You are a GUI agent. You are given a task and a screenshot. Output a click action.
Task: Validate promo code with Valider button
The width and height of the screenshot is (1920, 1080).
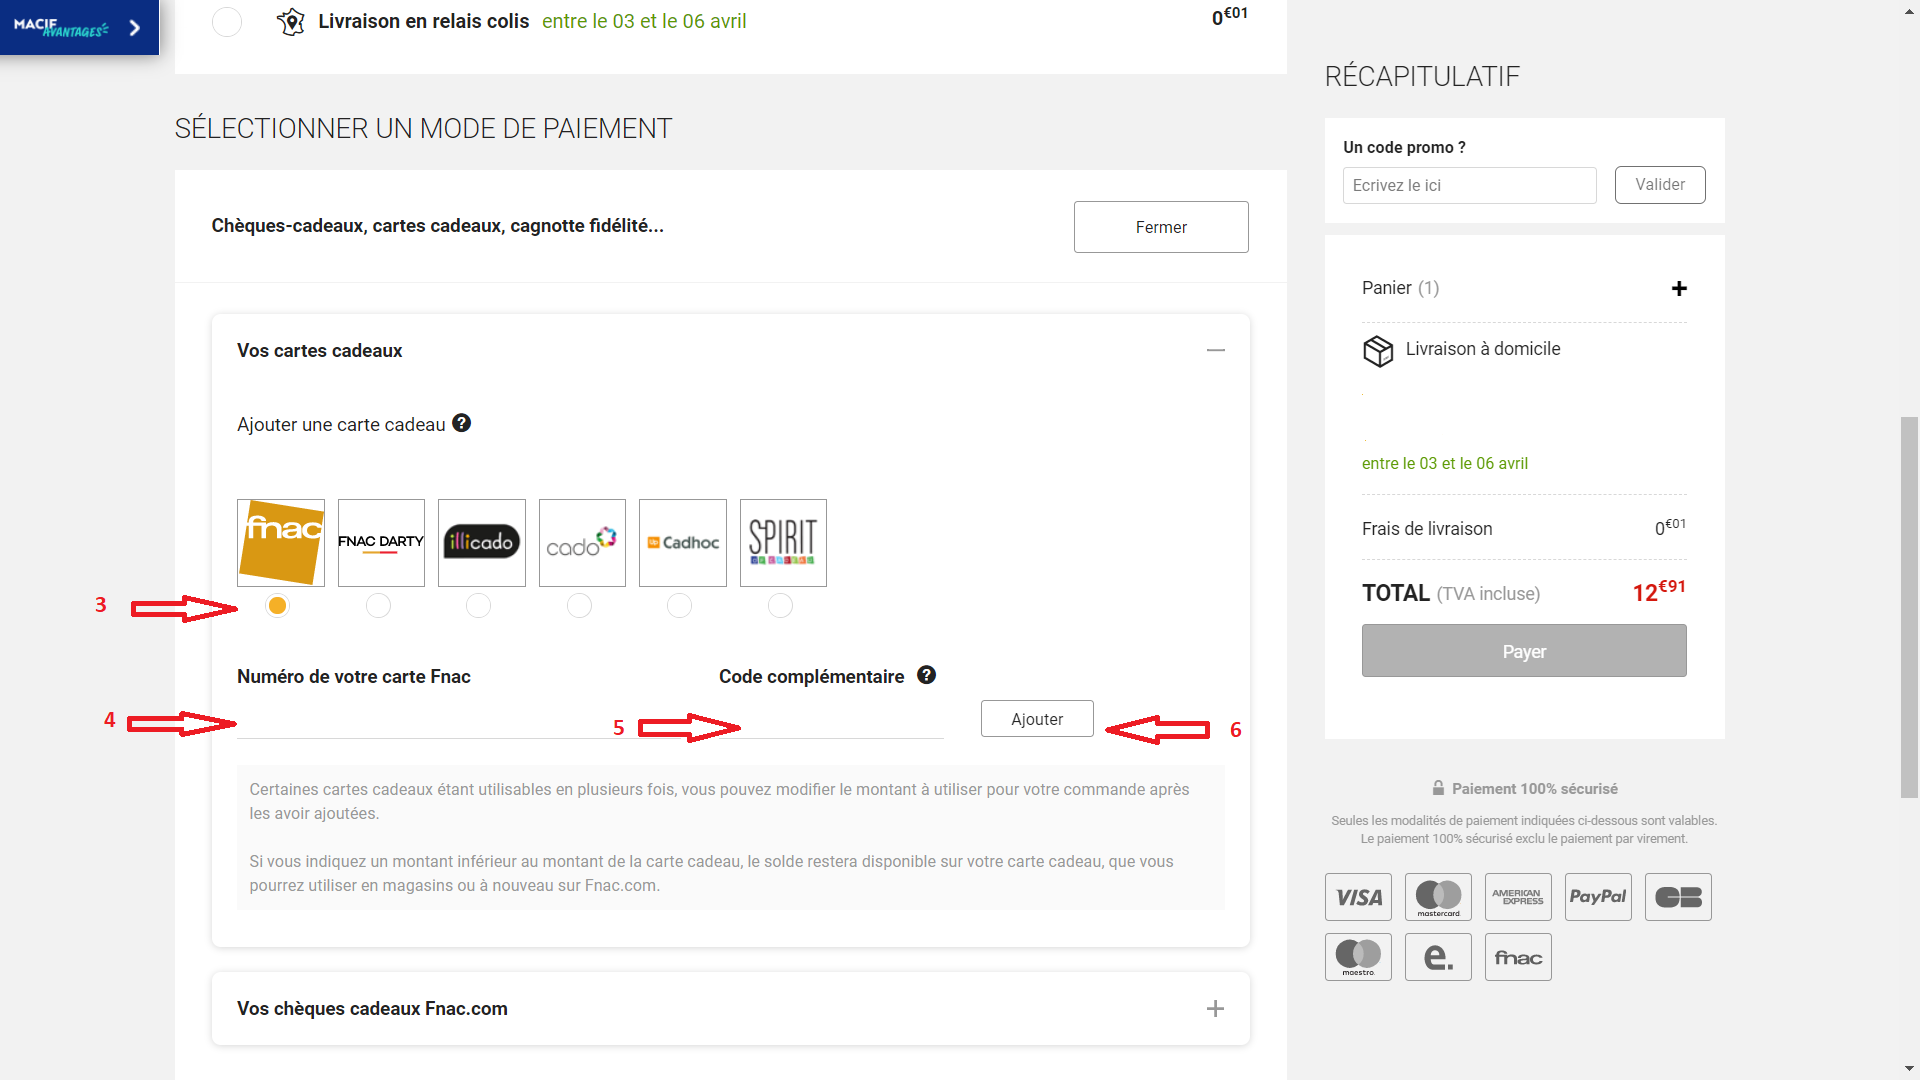pos(1660,185)
